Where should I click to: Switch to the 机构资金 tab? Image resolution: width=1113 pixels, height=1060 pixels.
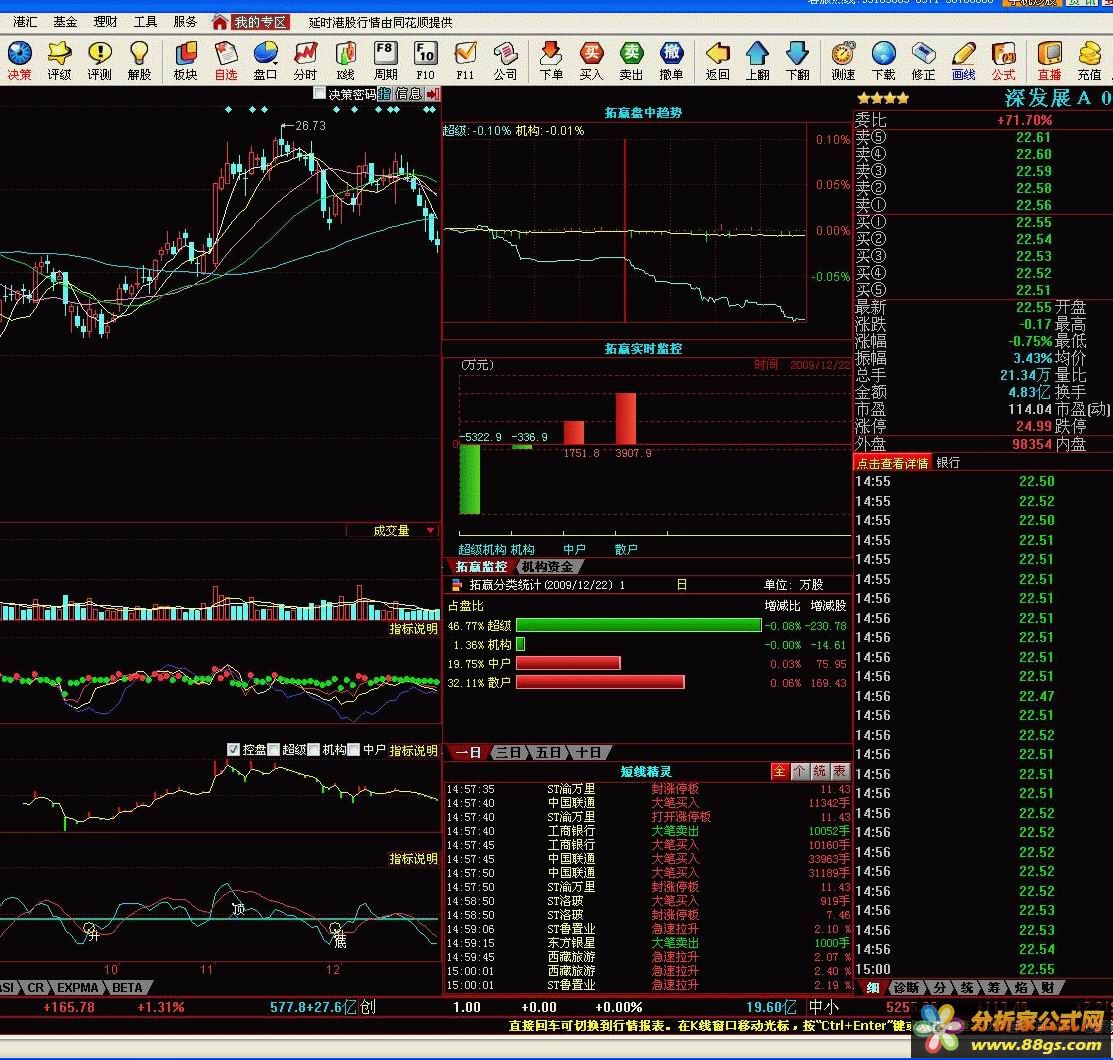(547, 567)
